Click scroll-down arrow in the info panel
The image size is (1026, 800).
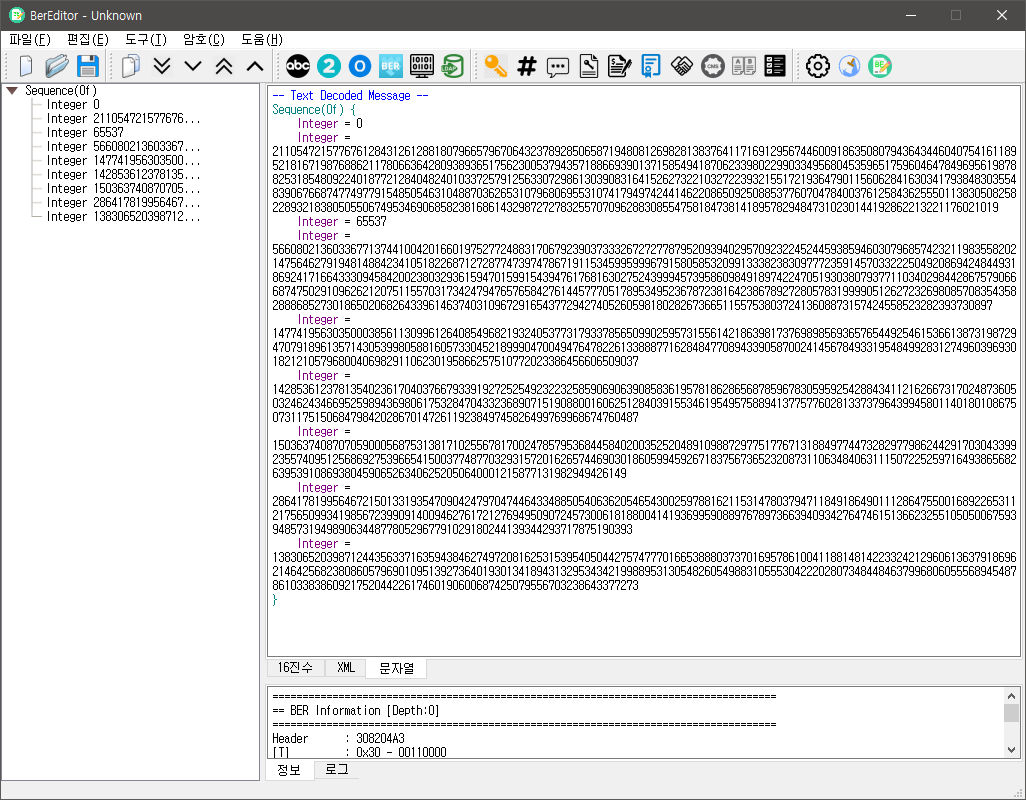[x=1012, y=750]
